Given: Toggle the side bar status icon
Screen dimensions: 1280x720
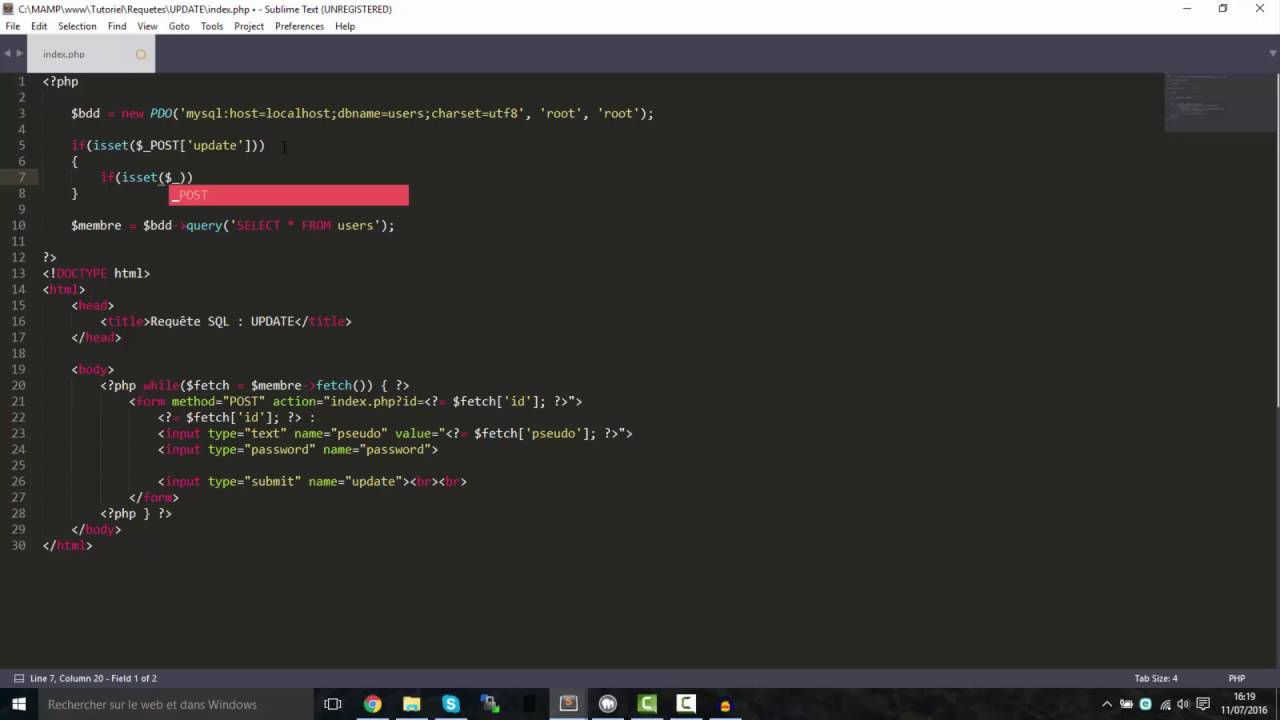Looking at the screenshot, I should (17, 678).
